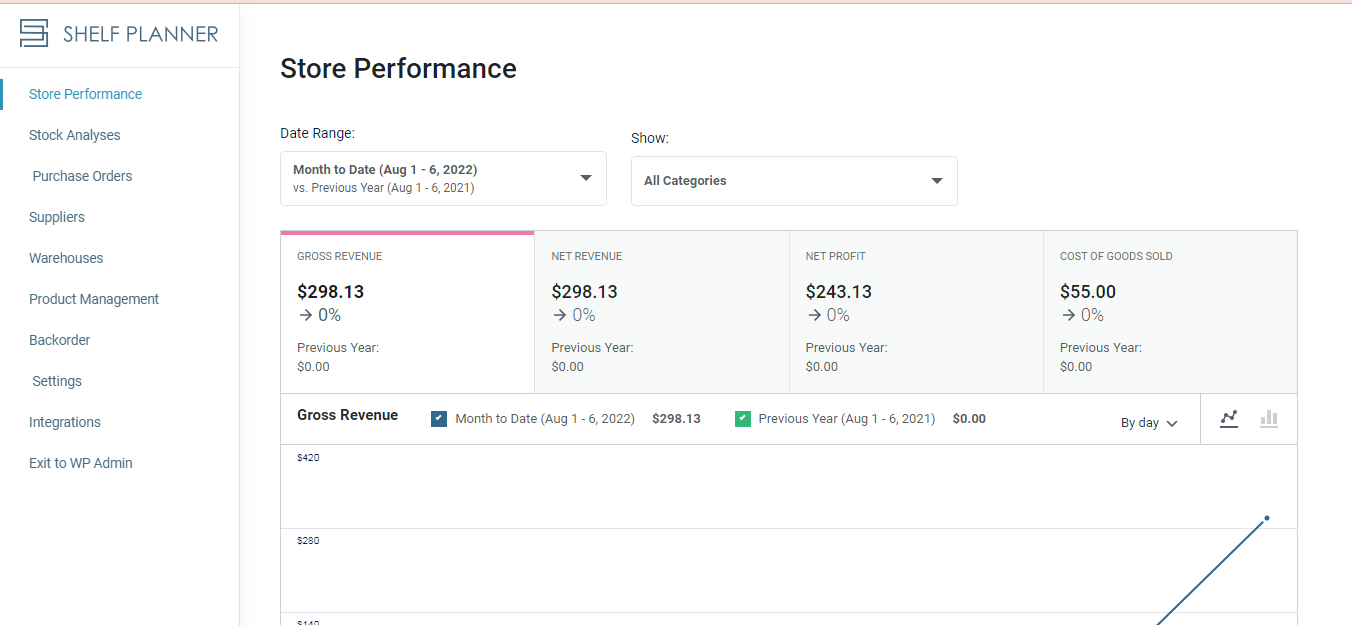Select the Net Revenue summary tab
This screenshot has height=626, width=1352.
[662, 313]
